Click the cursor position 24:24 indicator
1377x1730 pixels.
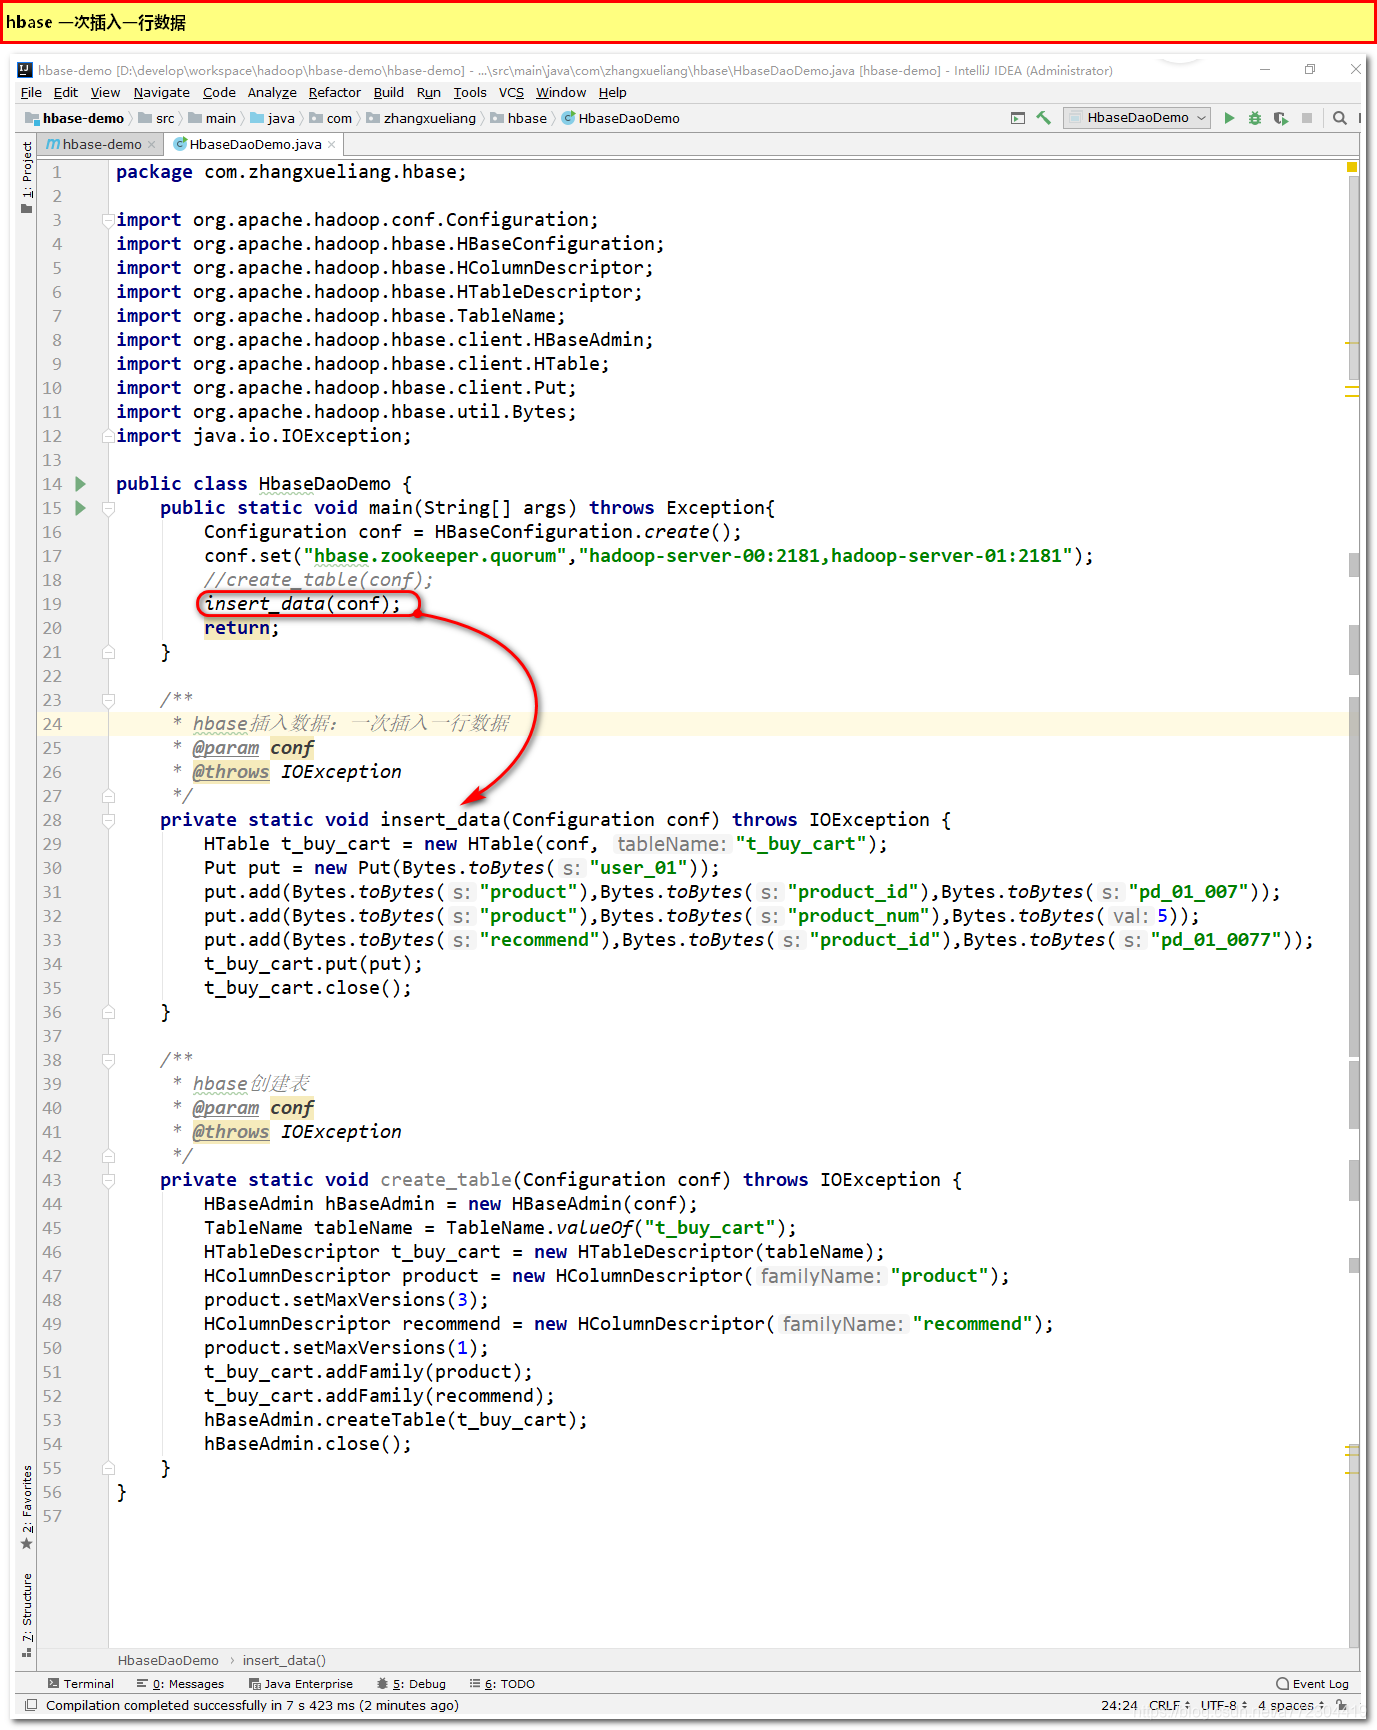coord(1119,1705)
